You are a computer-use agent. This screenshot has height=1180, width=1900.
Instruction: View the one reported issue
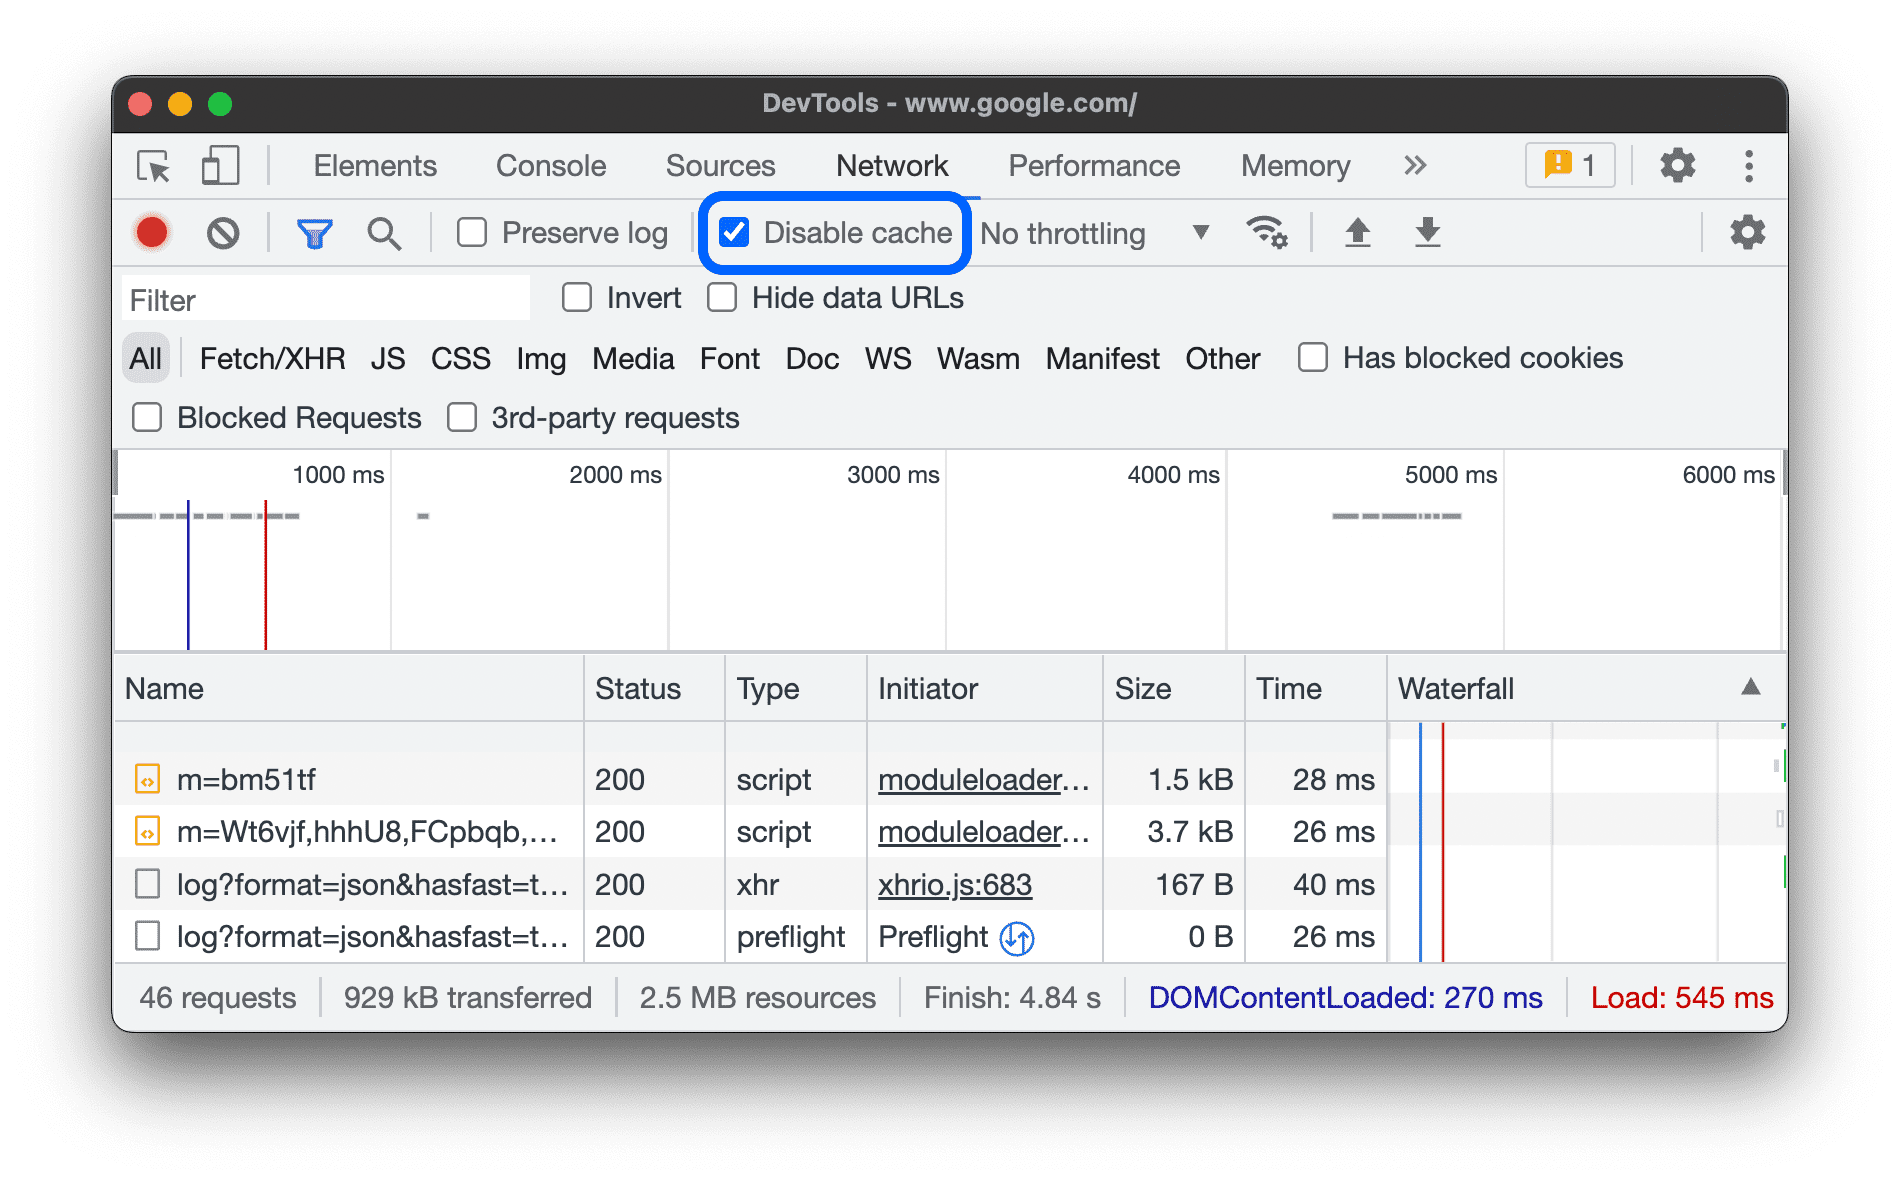click(x=1569, y=165)
